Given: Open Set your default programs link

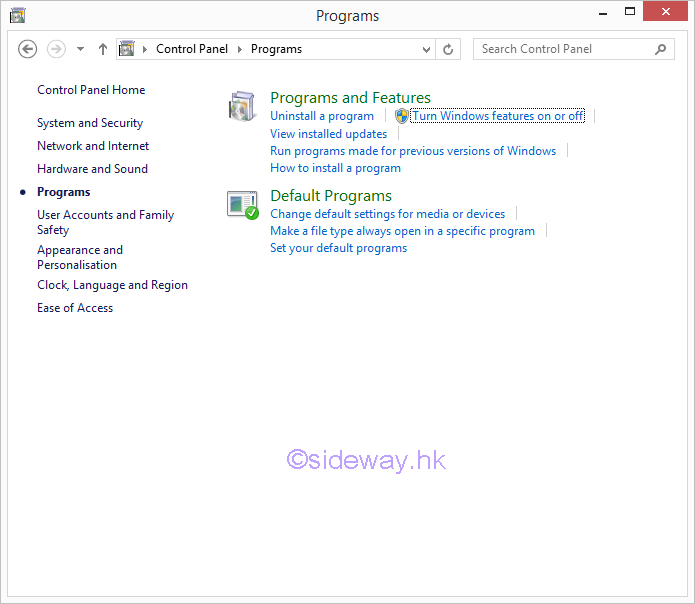Looking at the screenshot, I should [338, 248].
